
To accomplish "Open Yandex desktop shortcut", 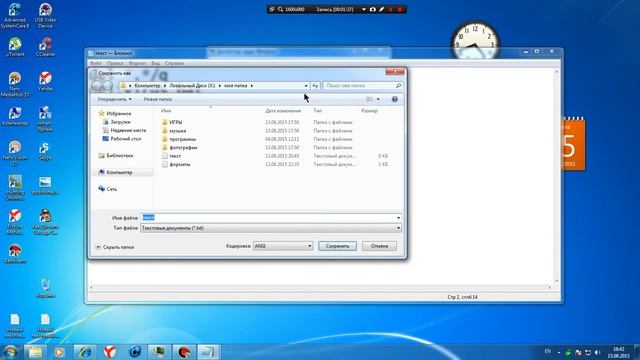I will [45, 81].
